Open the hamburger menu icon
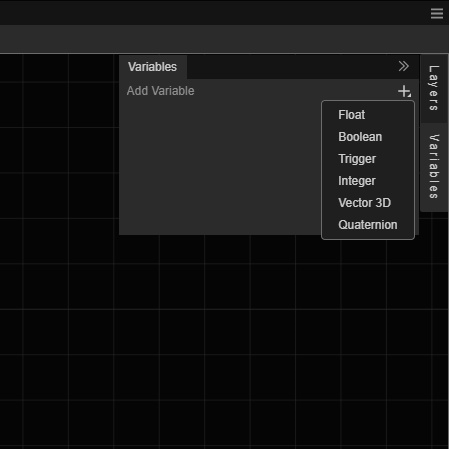 [x=437, y=13]
